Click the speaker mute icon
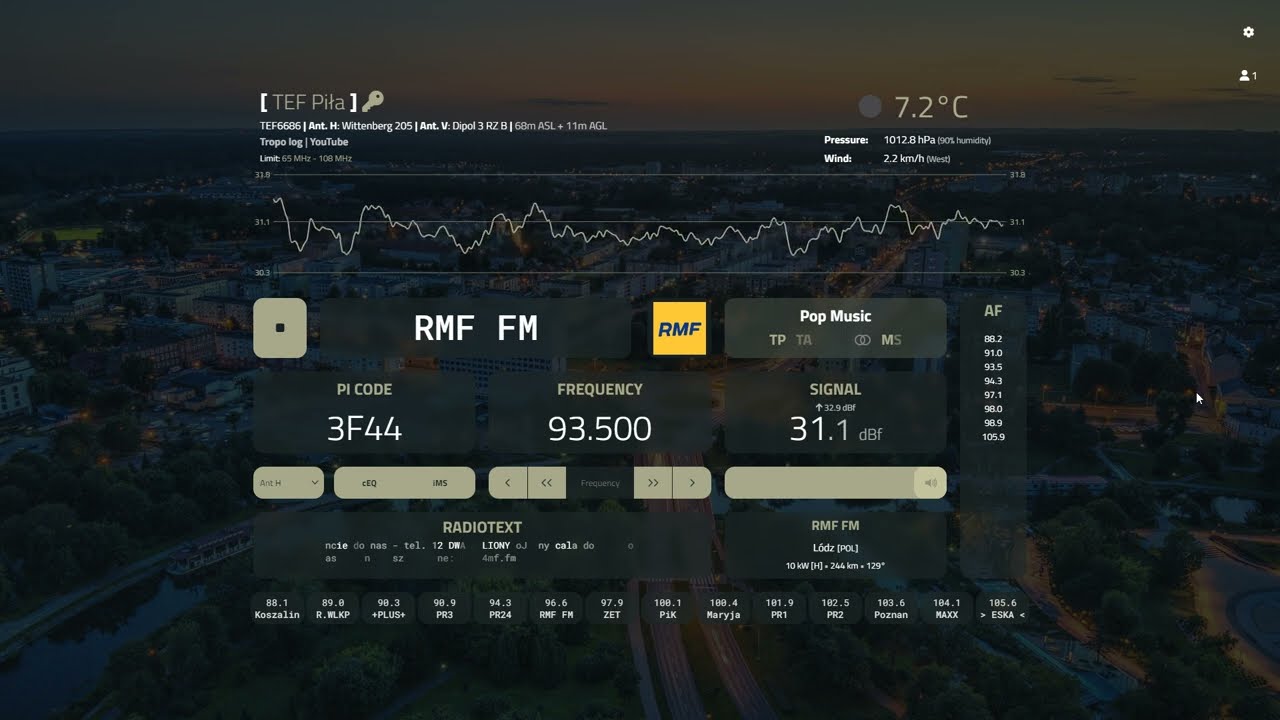The height and width of the screenshot is (720, 1280). click(930, 483)
